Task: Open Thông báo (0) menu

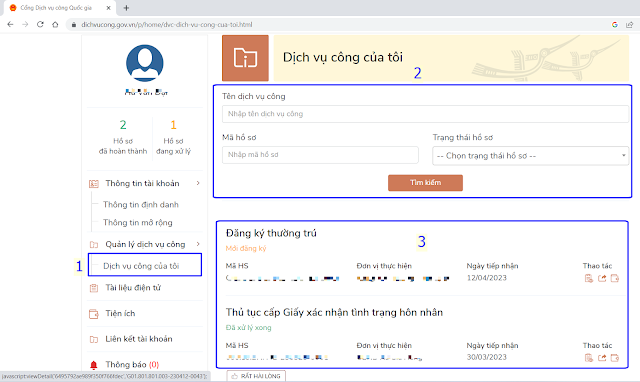Action: (132, 364)
